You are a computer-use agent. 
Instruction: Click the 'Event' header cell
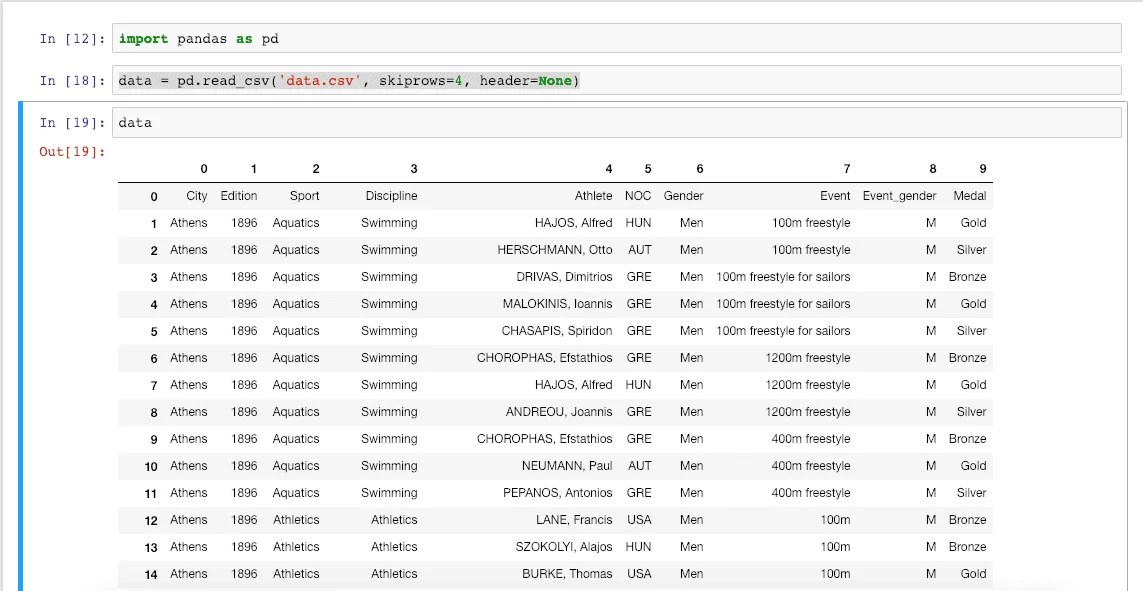pos(835,196)
